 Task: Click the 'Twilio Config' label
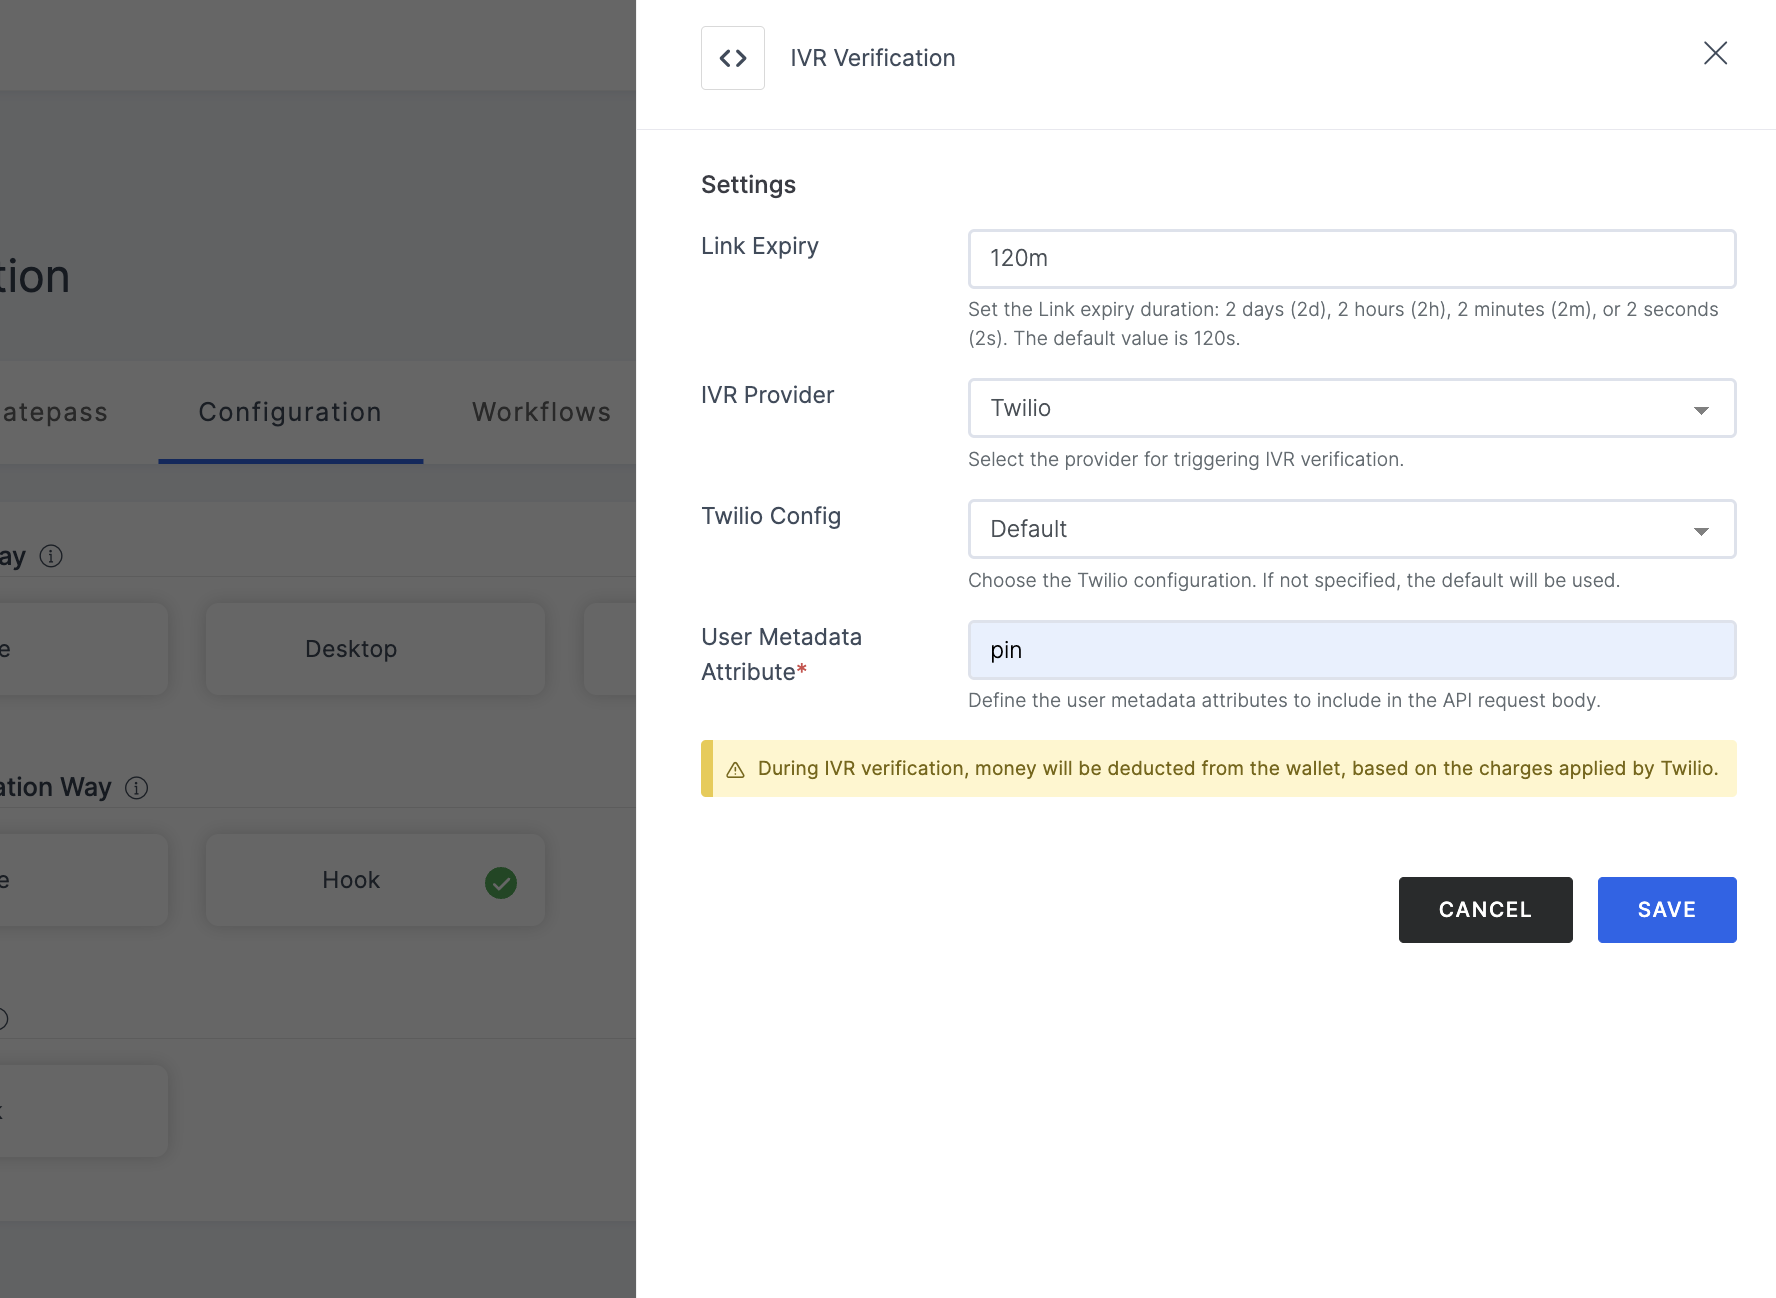(771, 516)
